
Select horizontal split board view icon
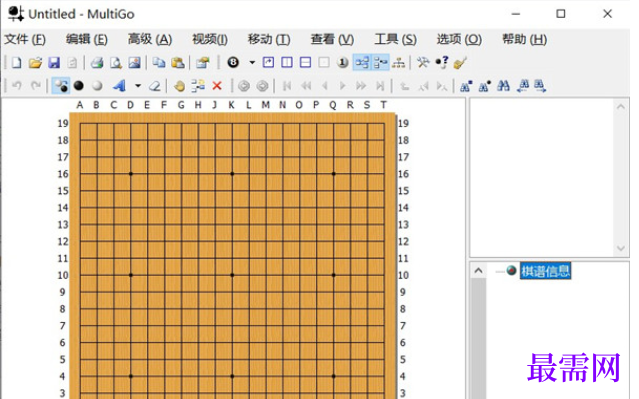305,62
